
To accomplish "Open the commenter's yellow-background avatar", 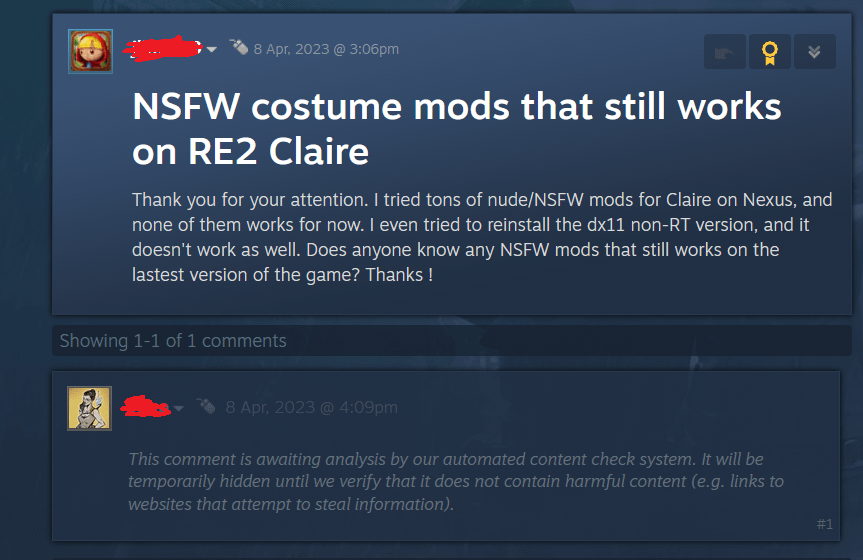I will tap(90, 408).
